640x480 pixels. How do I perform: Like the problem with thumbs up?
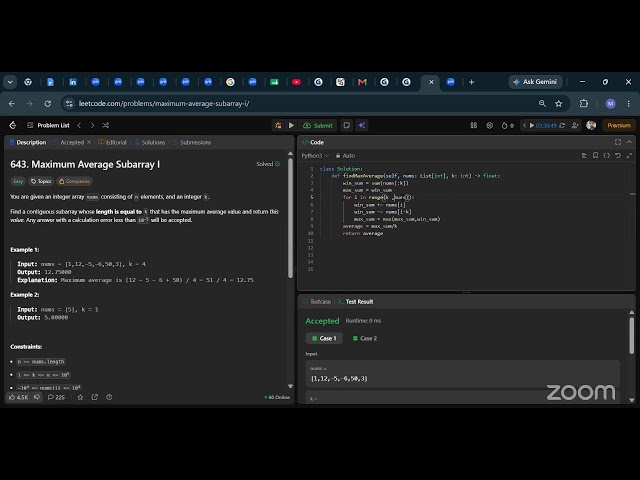point(18,397)
